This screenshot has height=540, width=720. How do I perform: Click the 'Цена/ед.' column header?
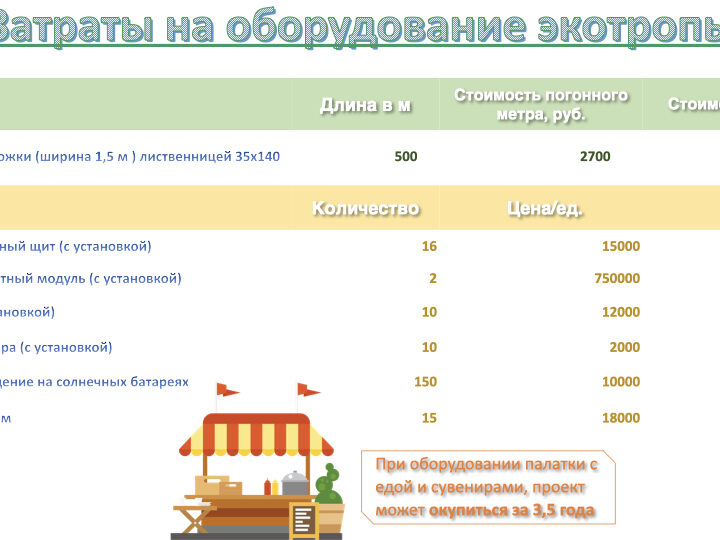544,209
